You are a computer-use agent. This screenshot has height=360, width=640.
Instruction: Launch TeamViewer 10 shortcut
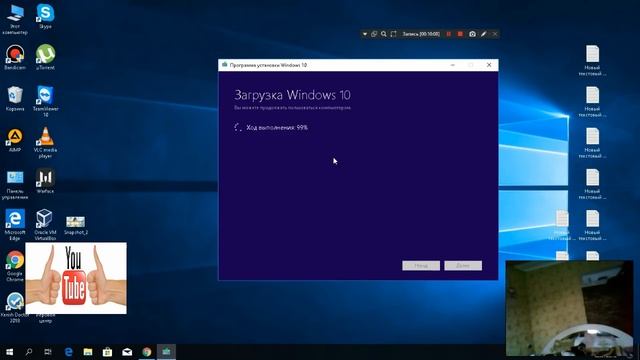pyautogui.click(x=45, y=102)
